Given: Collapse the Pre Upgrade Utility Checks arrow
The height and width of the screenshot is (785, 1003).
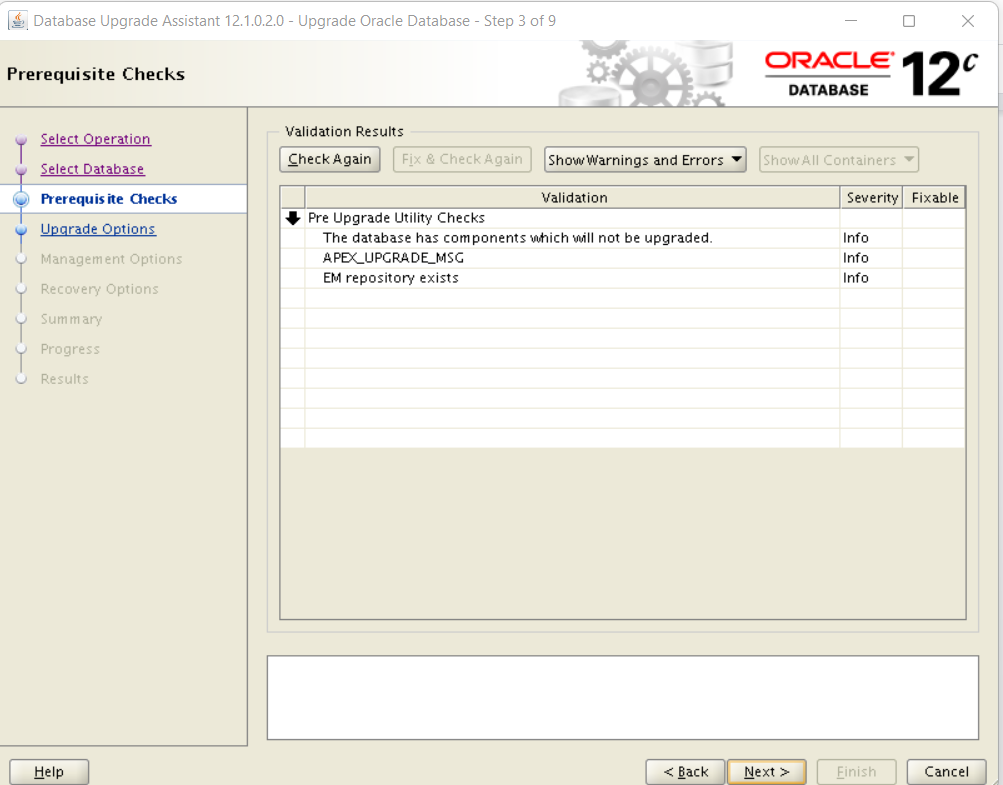Looking at the screenshot, I should point(293,218).
